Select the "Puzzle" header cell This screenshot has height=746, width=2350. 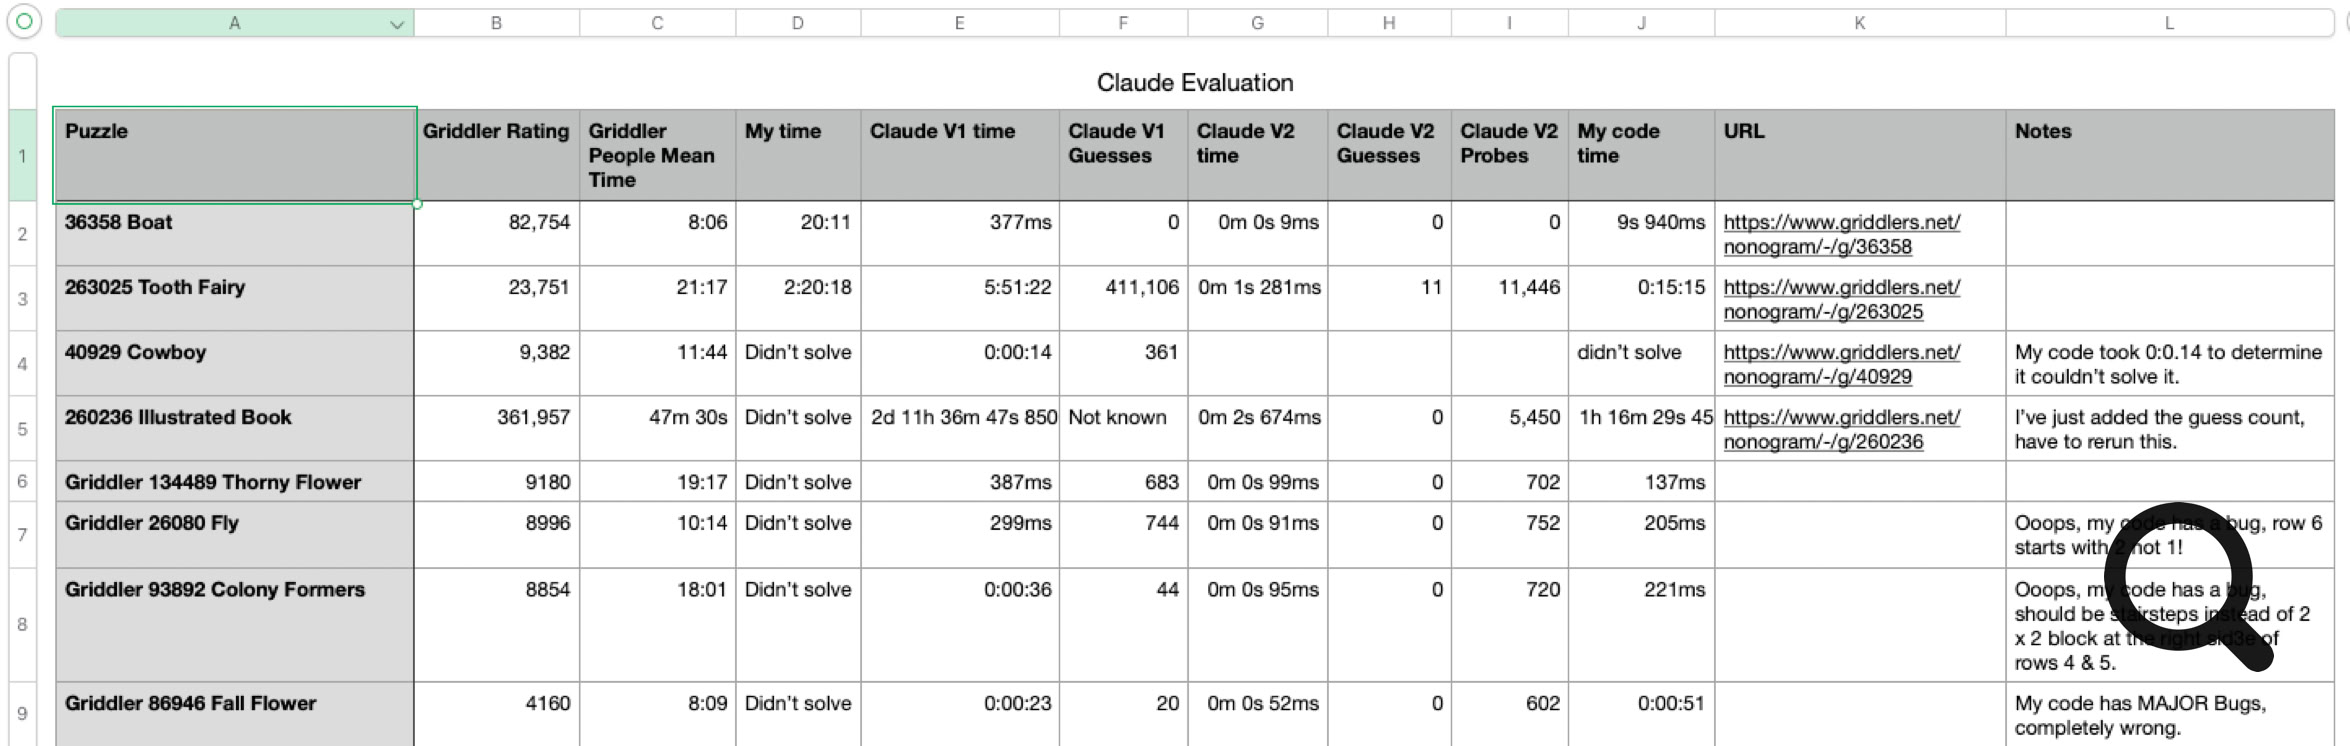234,155
